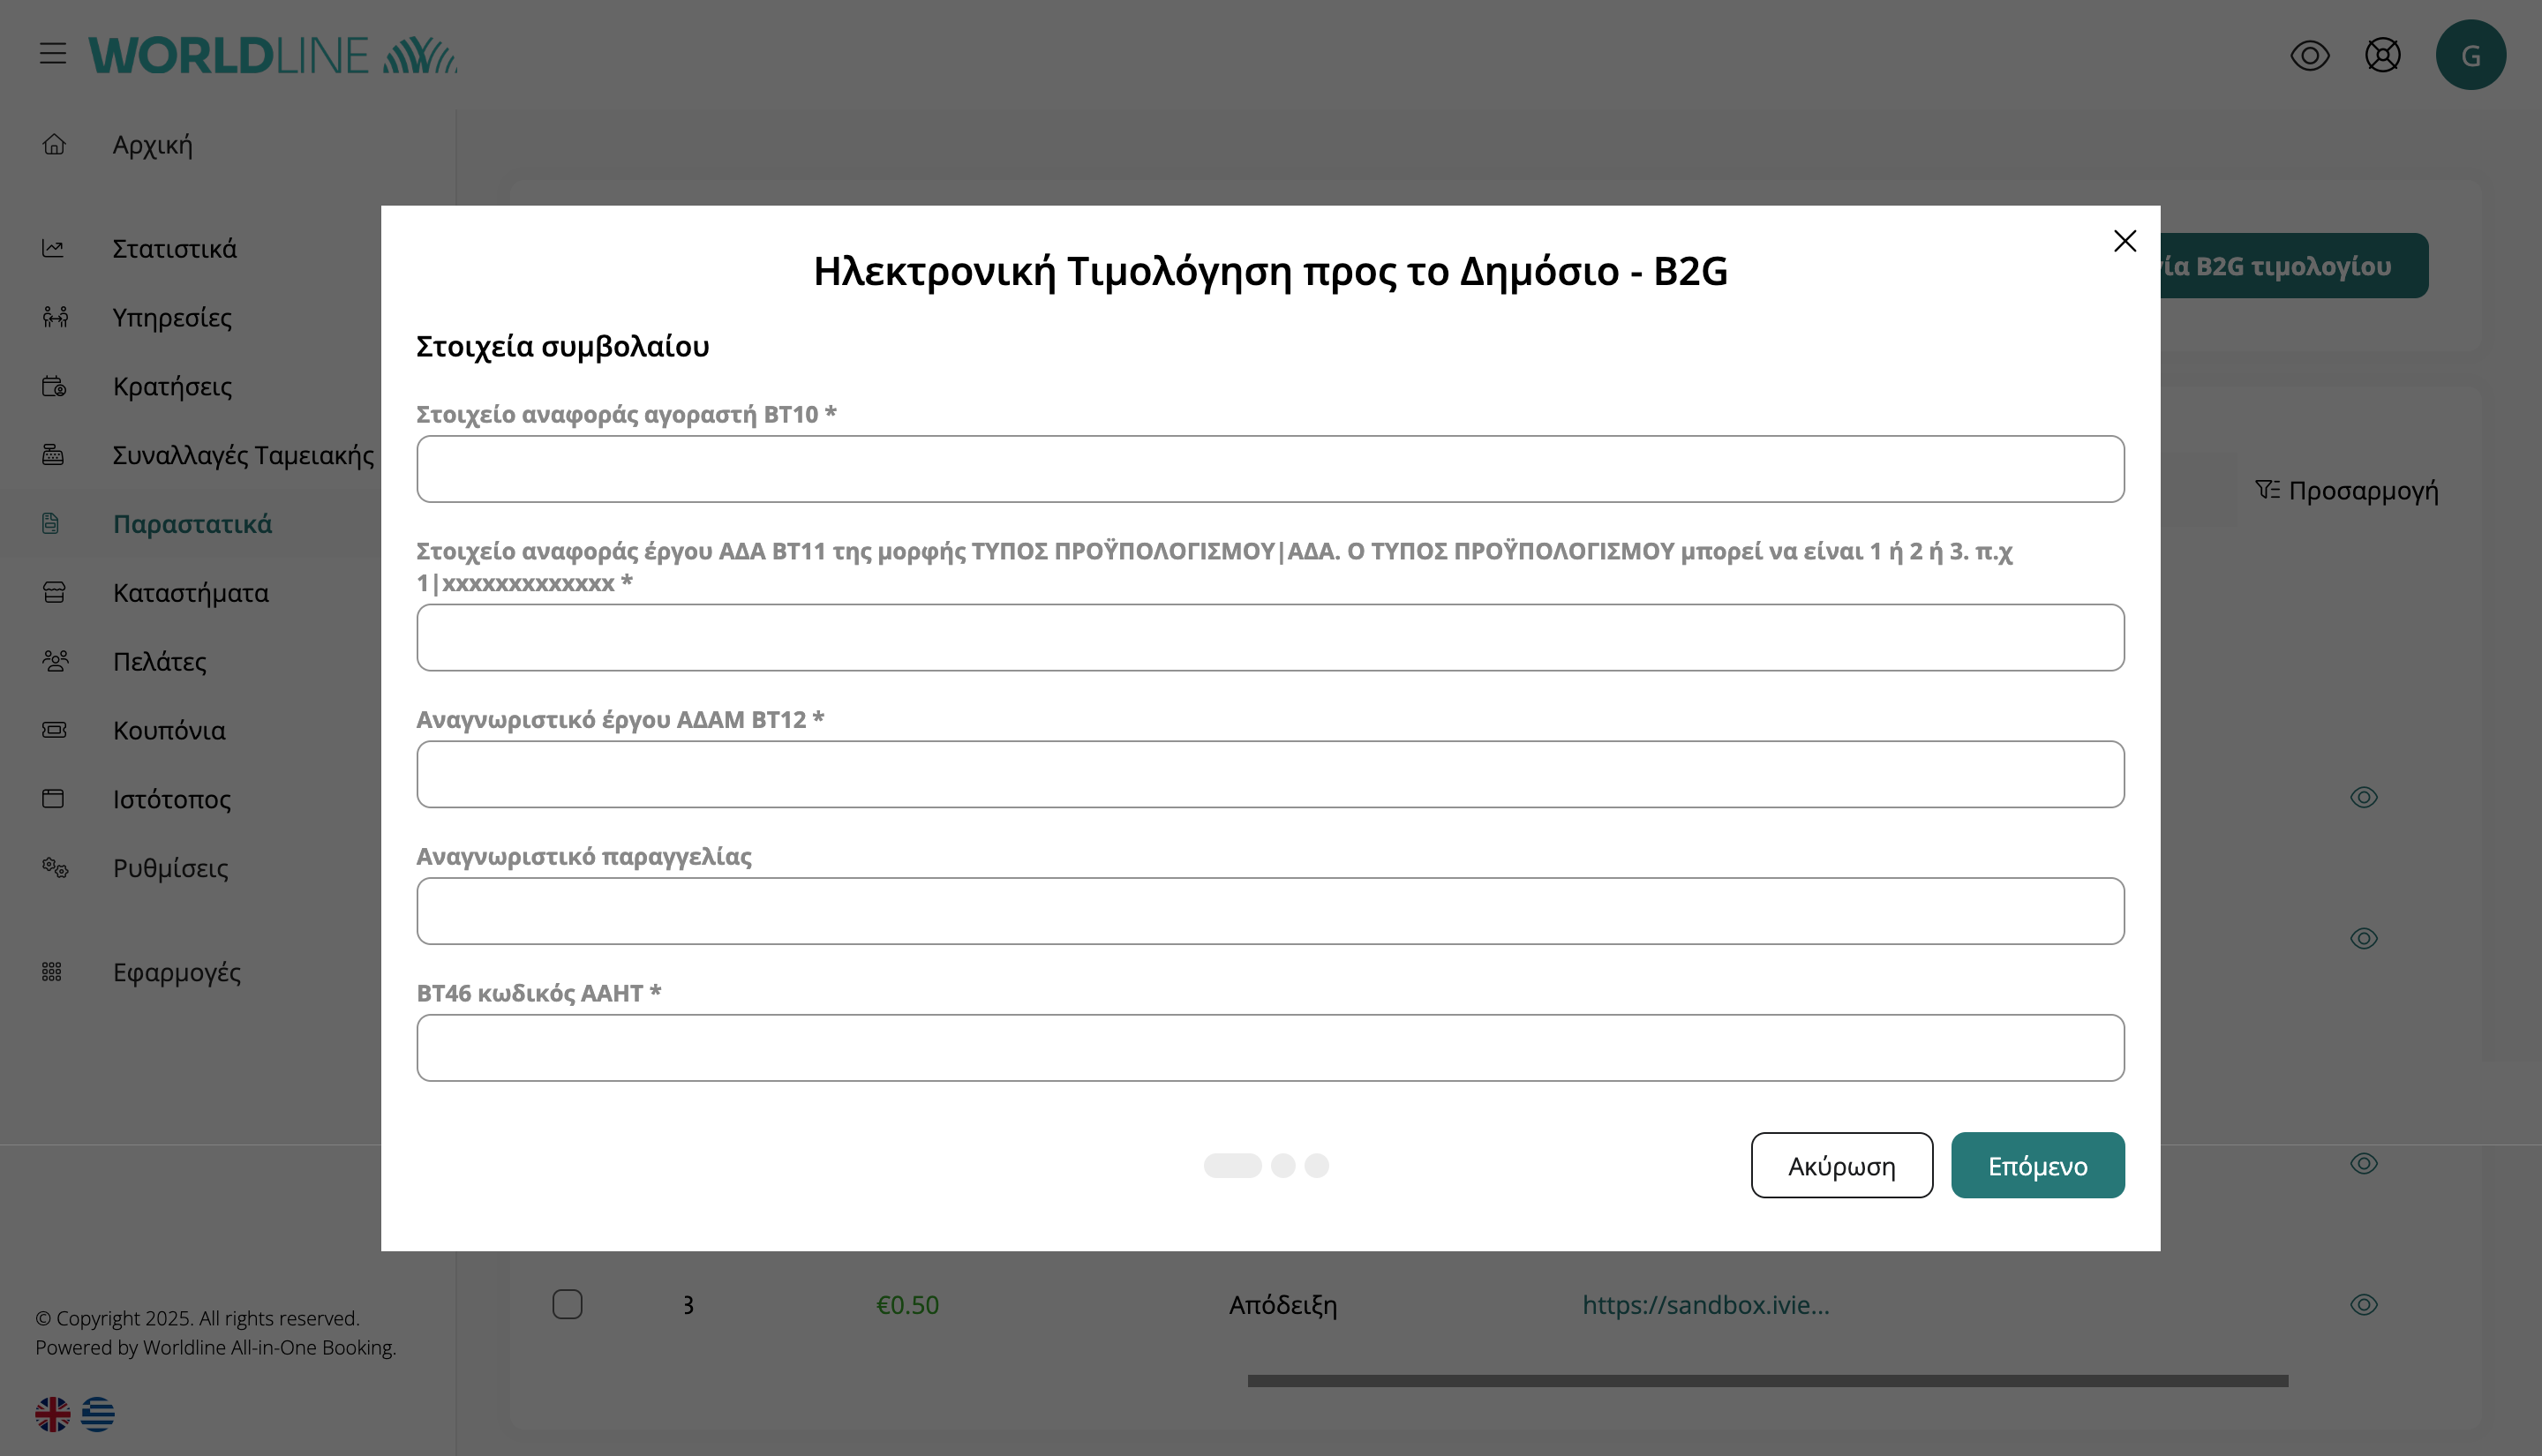This screenshot has height=1456, width=2542.
Task: Close the B2G dialog with X
Action: [x=2125, y=241]
